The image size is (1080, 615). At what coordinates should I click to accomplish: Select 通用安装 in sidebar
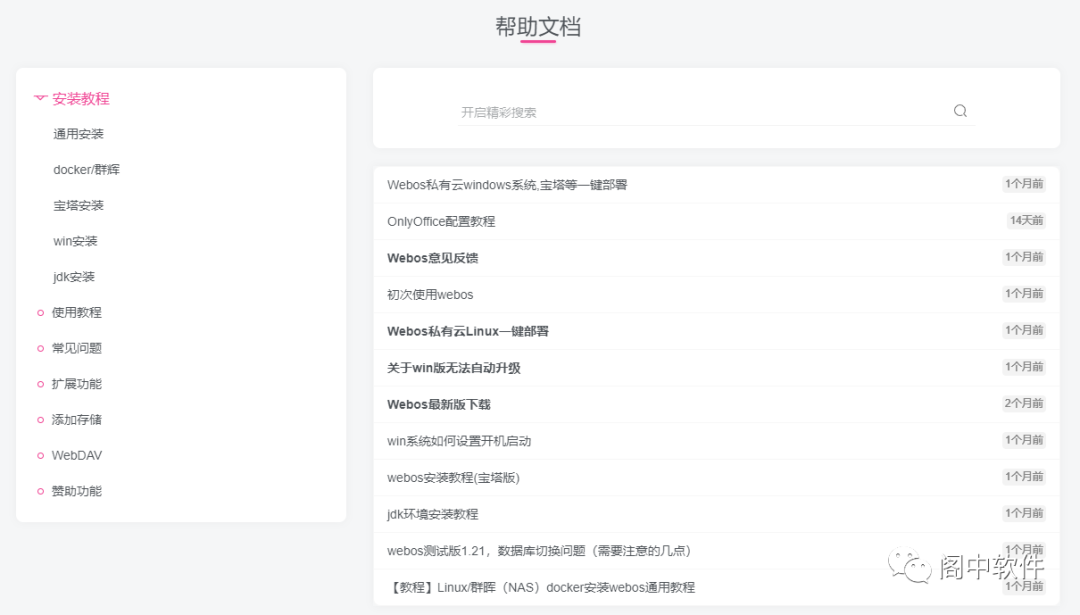79,134
